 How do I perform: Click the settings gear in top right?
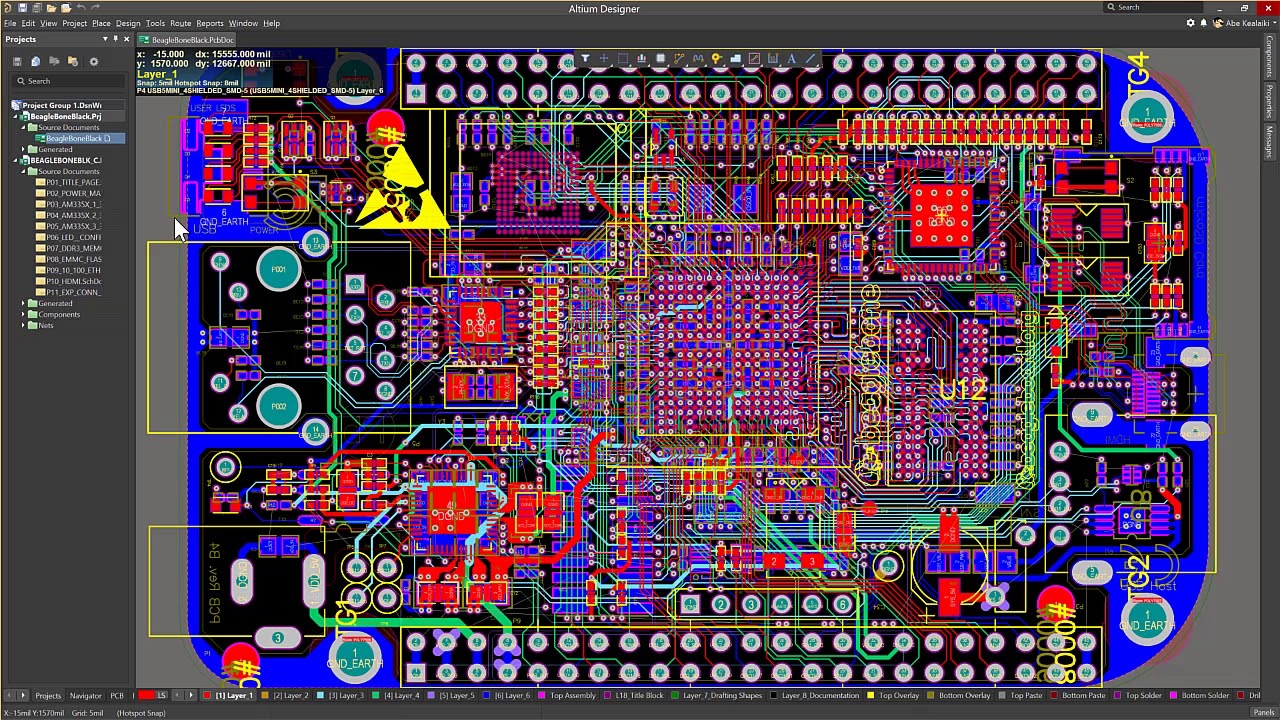[x=1190, y=23]
